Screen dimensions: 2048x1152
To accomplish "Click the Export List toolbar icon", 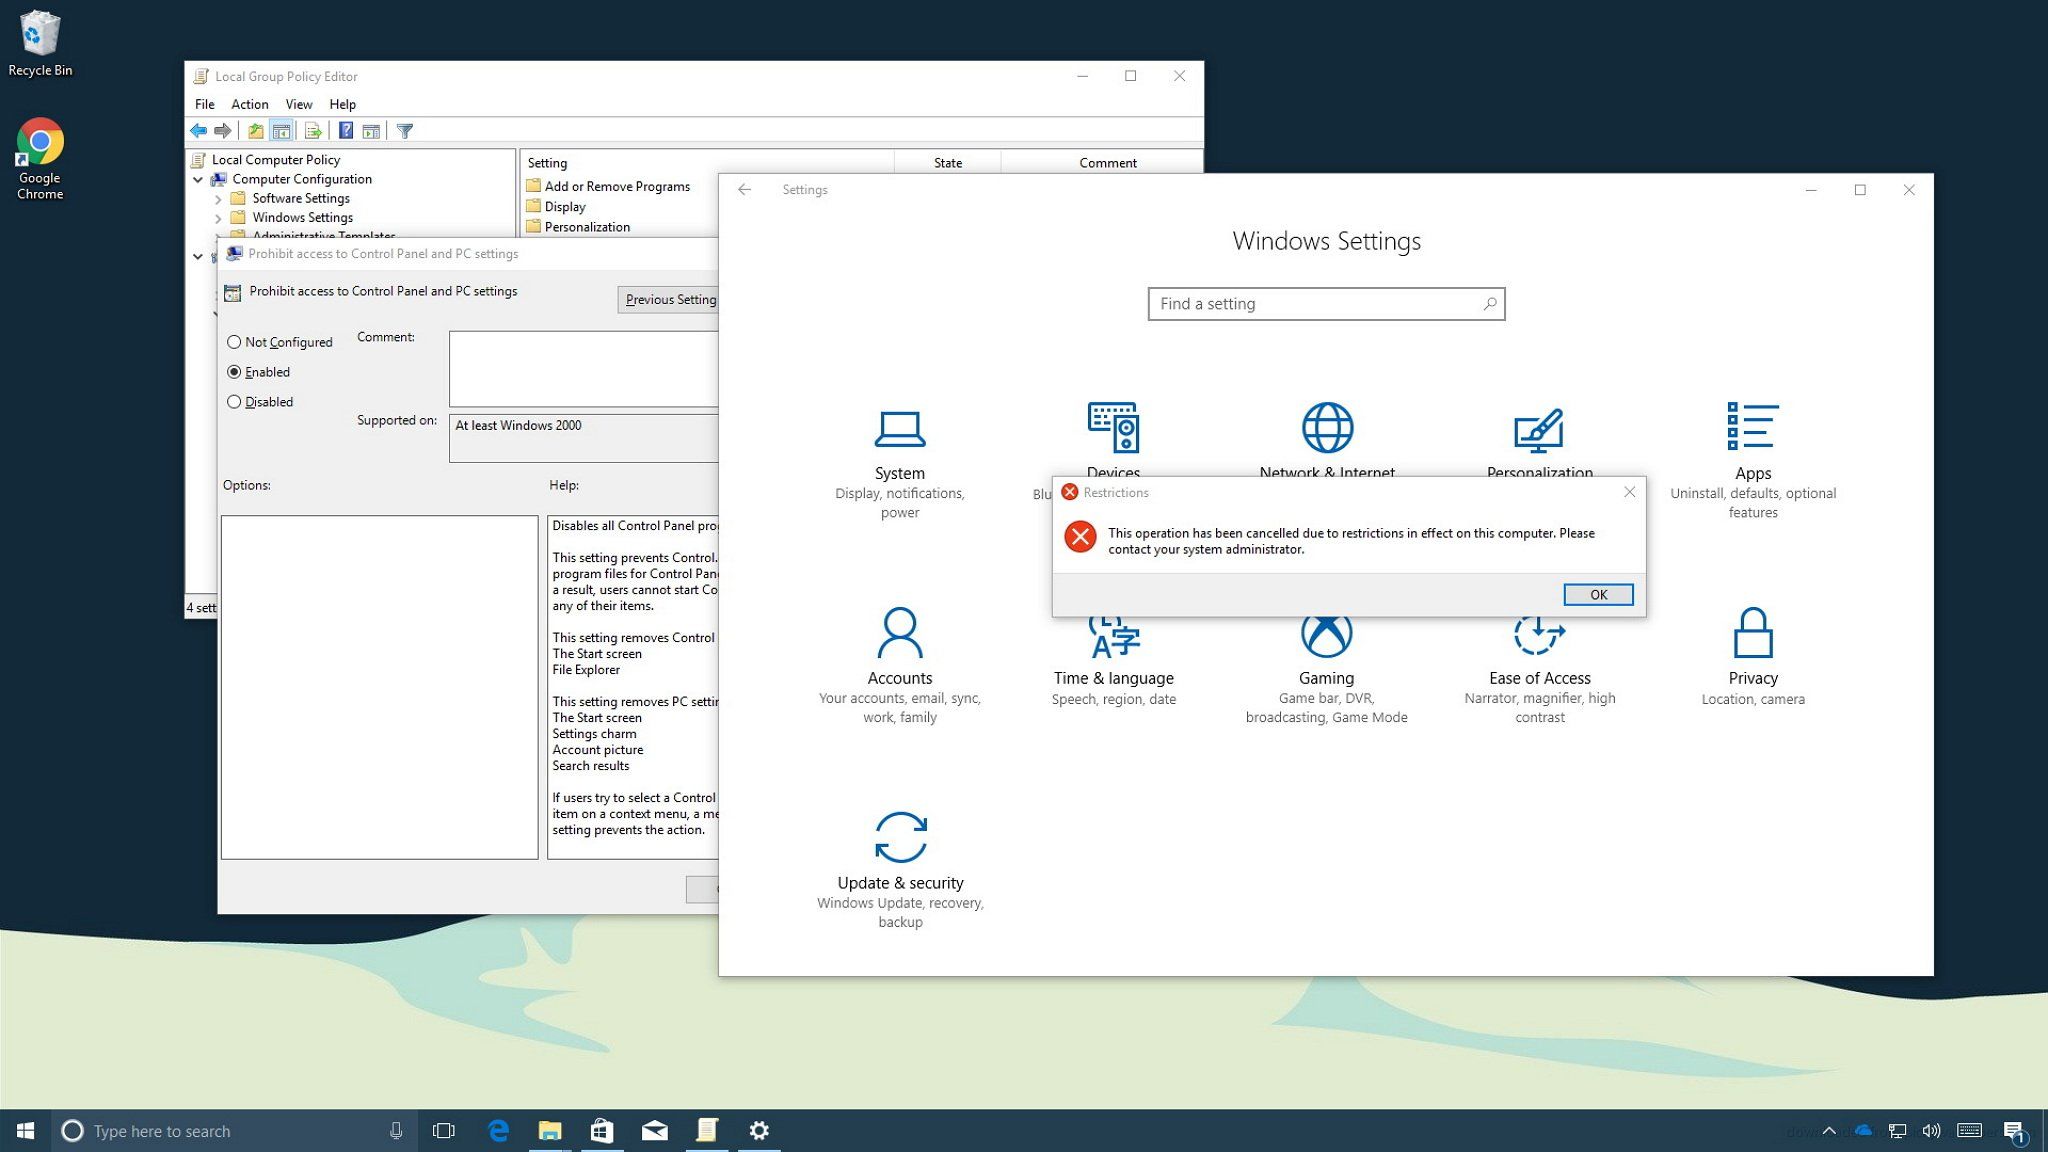I will [x=313, y=131].
